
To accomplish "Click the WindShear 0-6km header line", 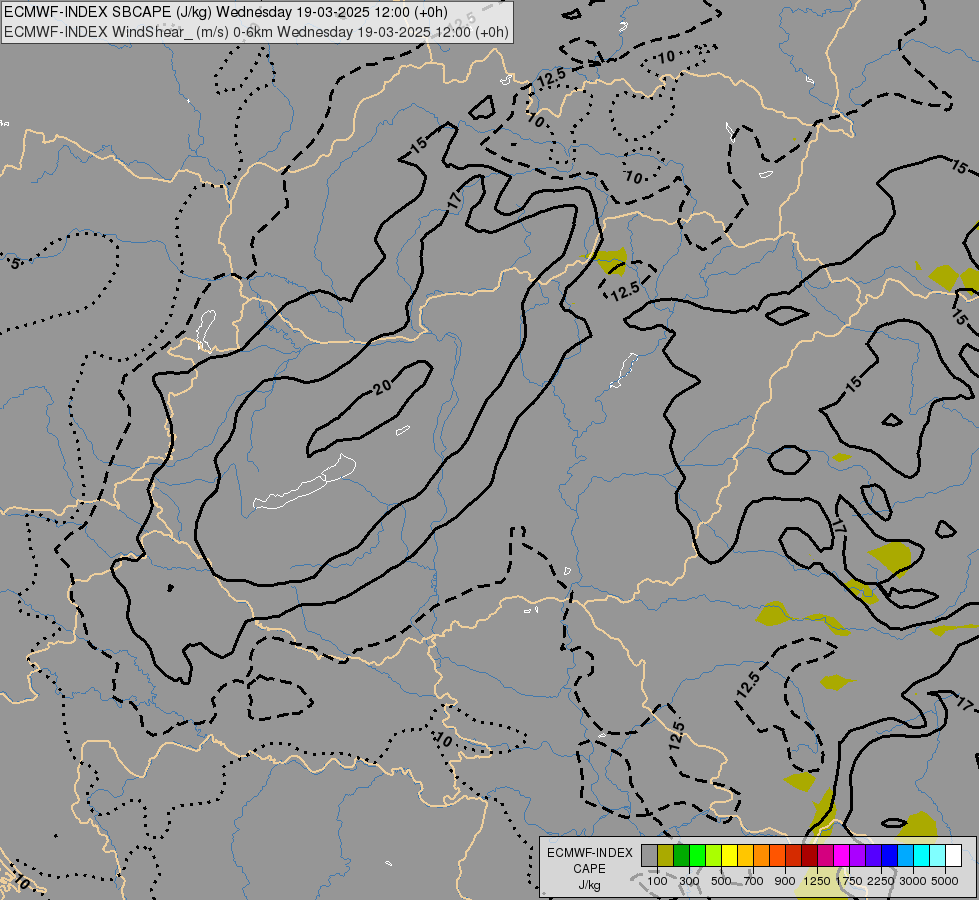I will coord(257,32).
